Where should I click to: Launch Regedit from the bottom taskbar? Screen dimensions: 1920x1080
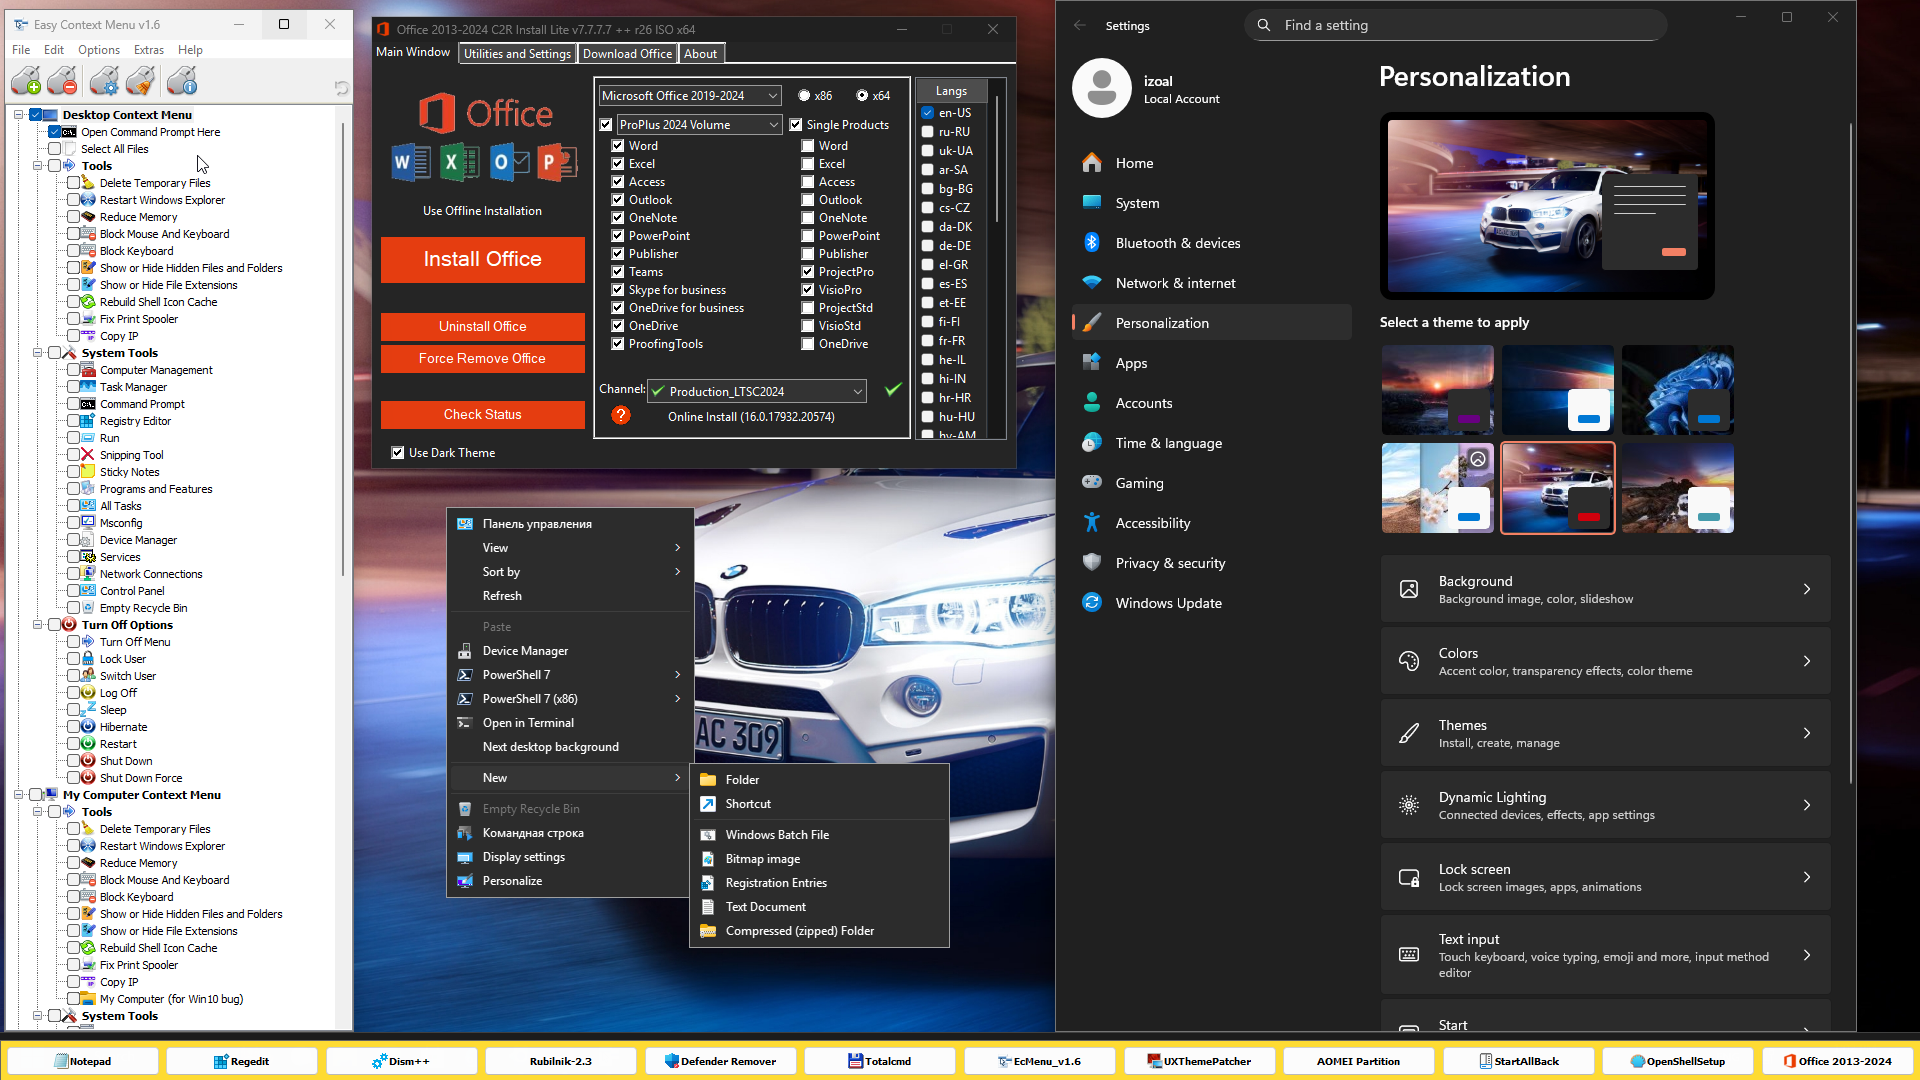241,1061
